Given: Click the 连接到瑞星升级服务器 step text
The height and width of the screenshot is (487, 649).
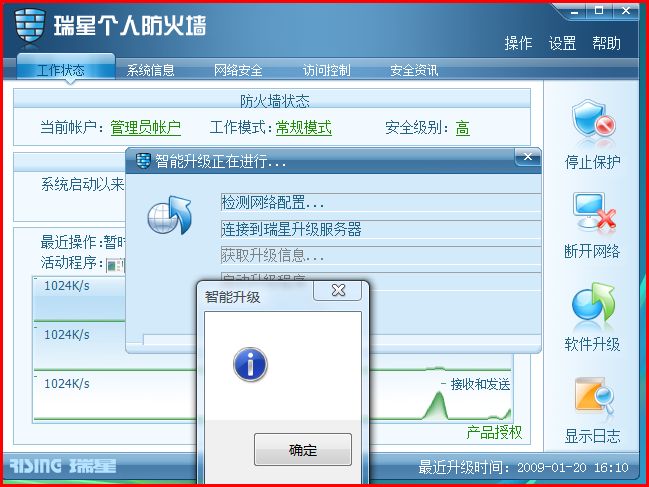Looking at the screenshot, I should (291, 229).
